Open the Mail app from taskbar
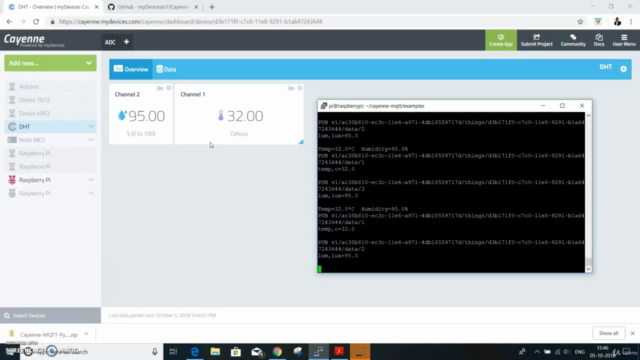 pyautogui.click(x=257, y=351)
